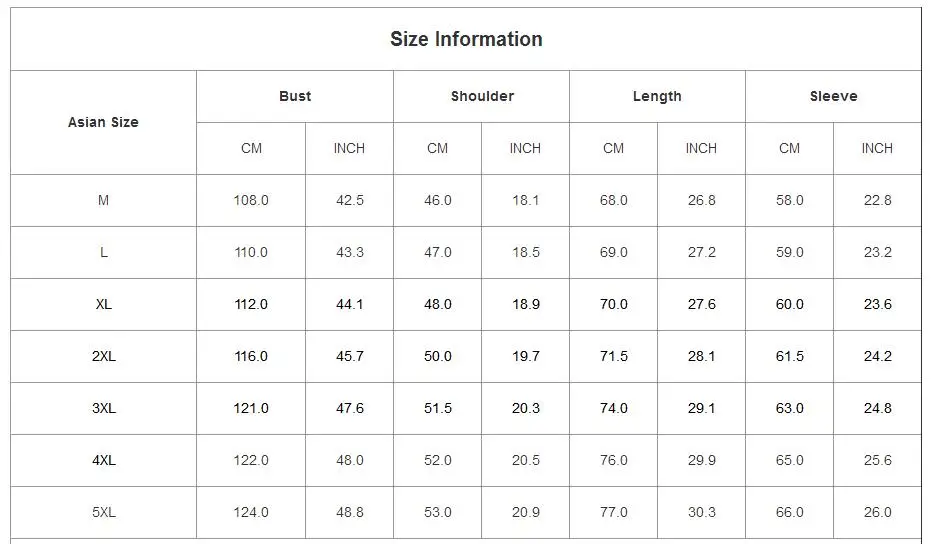Image resolution: width=941 pixels, height=544 pixels.
Task: Click the 44.1 bust inch value
Action: click(349, 304)
